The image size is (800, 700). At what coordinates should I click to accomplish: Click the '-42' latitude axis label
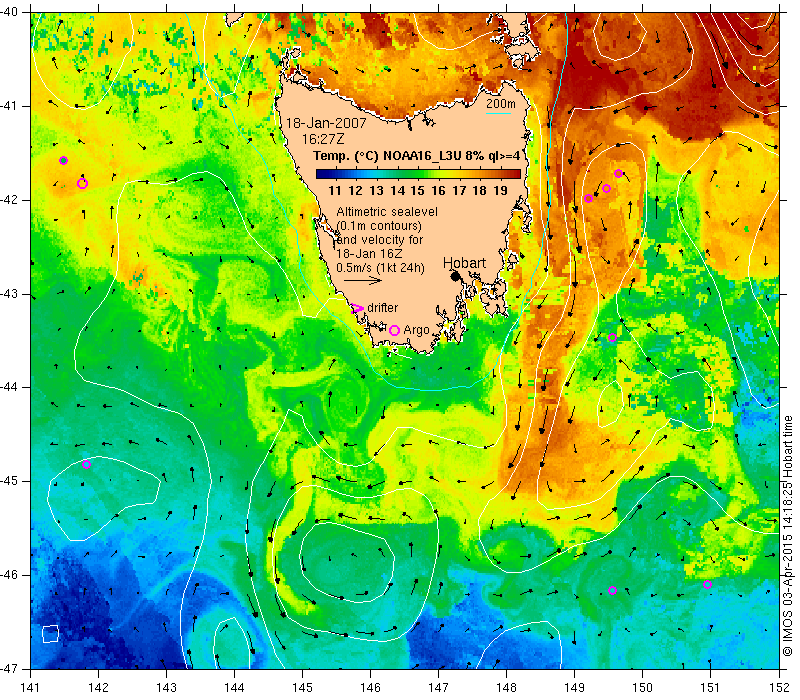(x=9, y=200)
